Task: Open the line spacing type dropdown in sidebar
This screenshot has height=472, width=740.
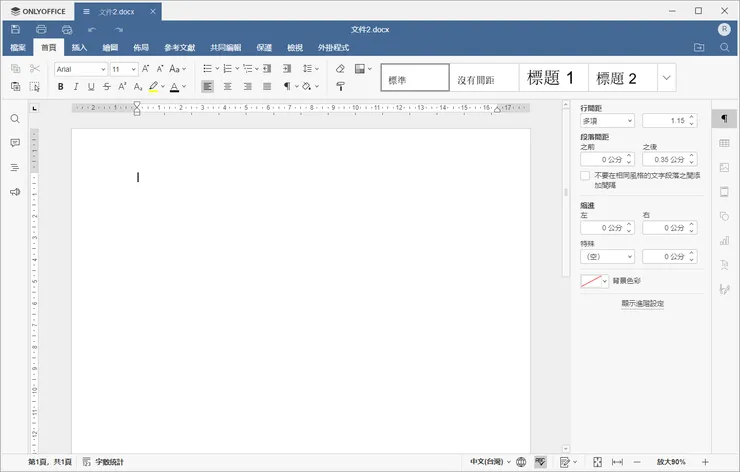Action: 607,121
